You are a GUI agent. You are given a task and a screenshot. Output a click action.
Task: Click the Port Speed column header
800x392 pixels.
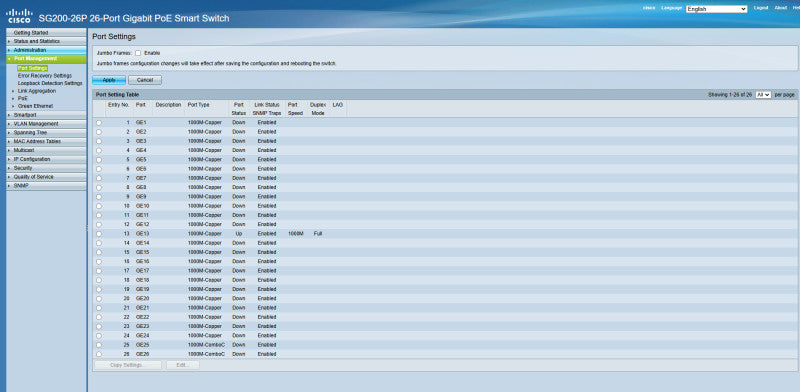295,109
